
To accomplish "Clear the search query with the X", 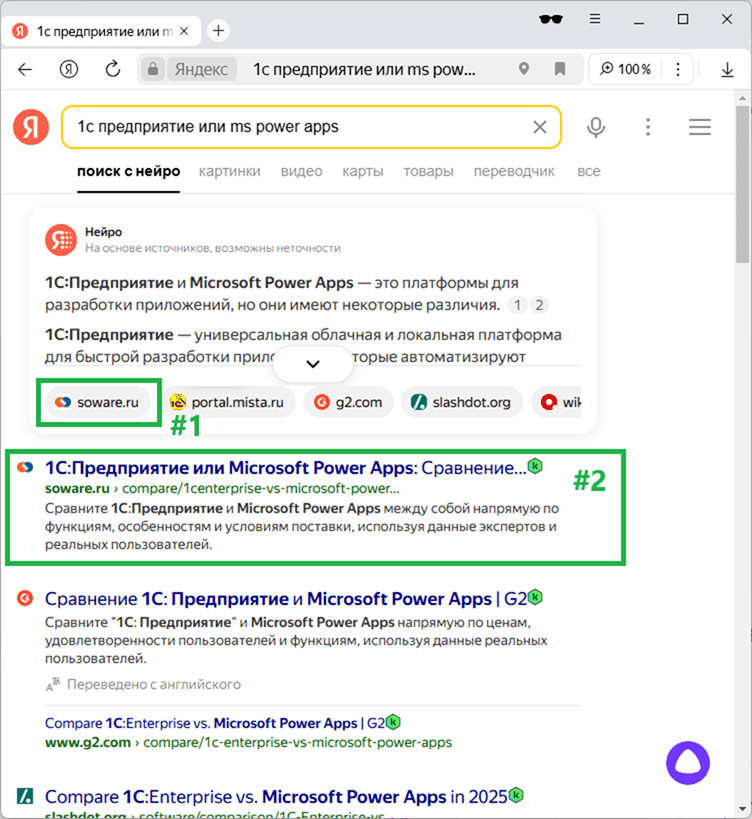I will [539, 127].
